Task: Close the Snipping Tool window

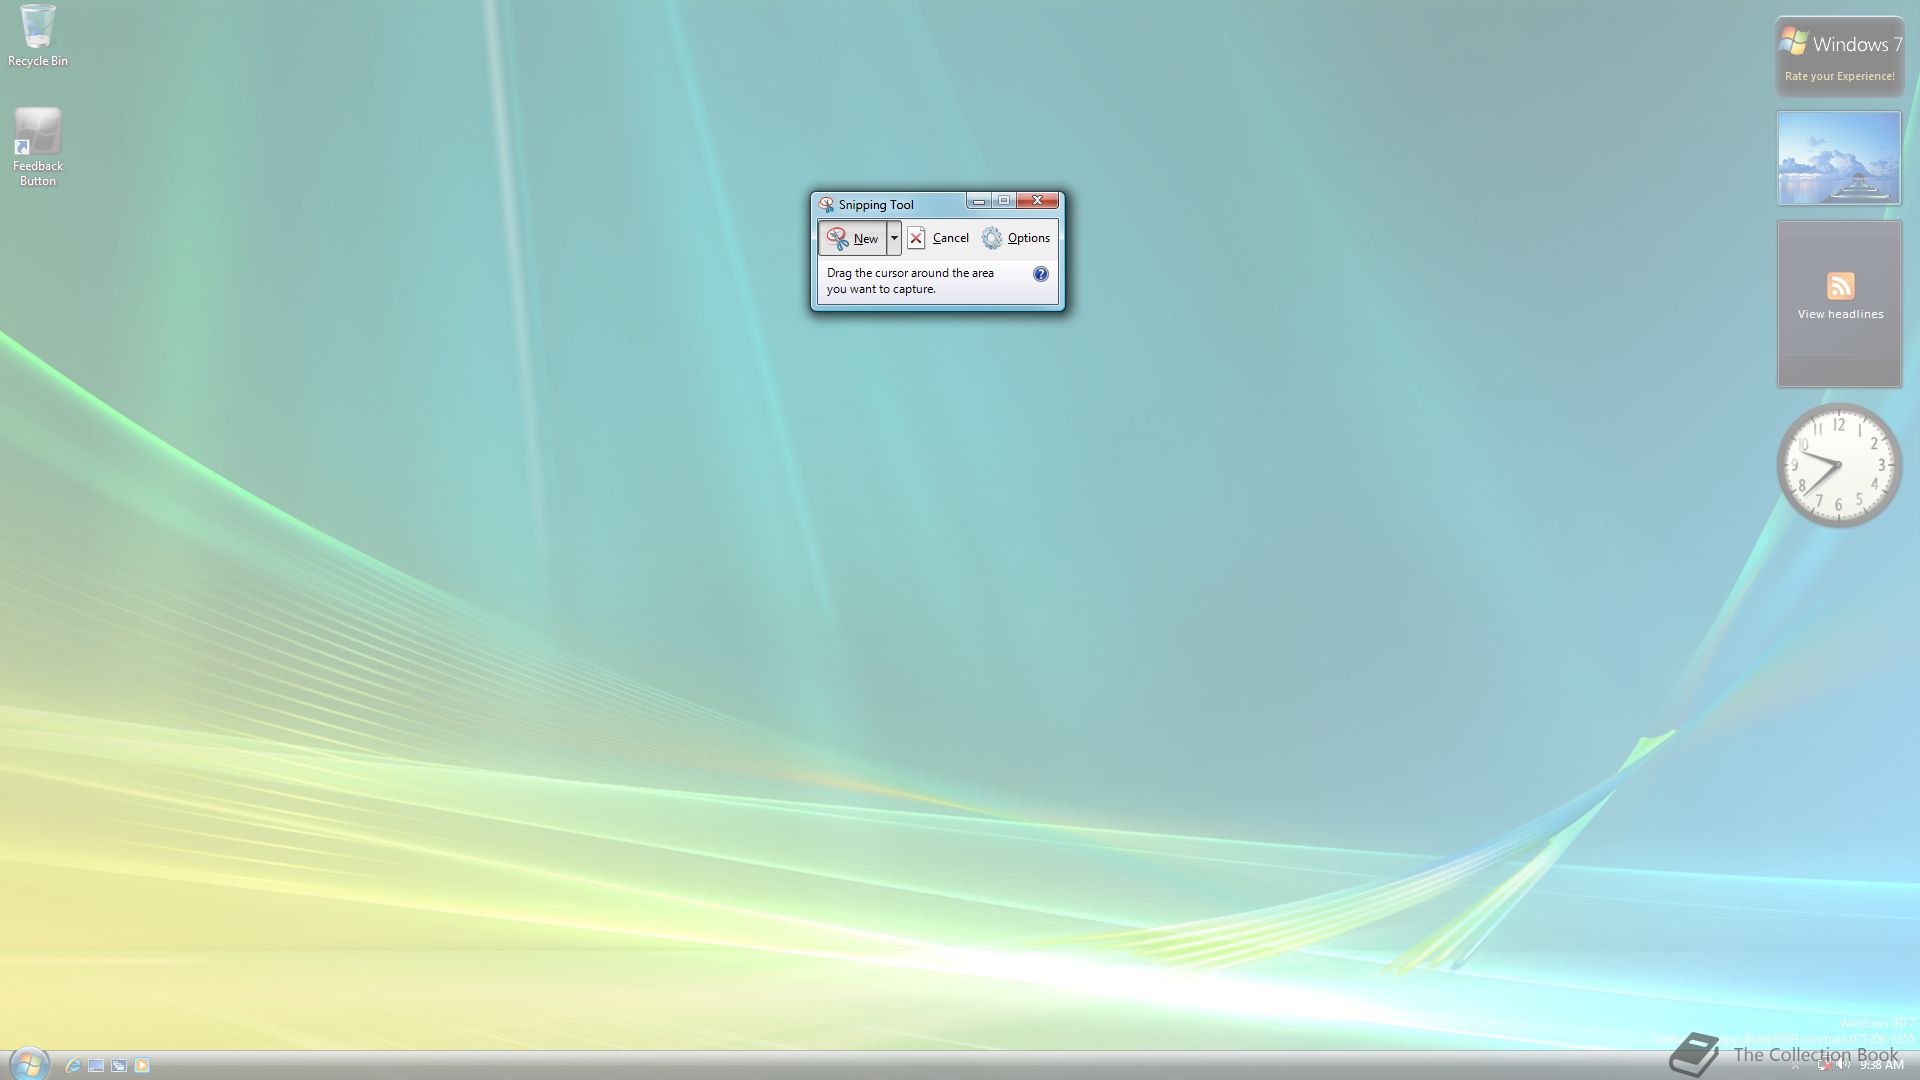Action: click(1038, 201)
